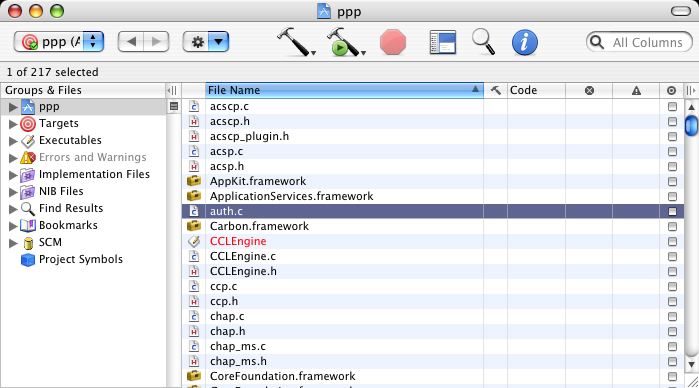Image resolution: width=699 pixels, height=388 pixels.
Task: Toggle the Carbon.framework target checkbox
Action: click(x=672, y=227)
